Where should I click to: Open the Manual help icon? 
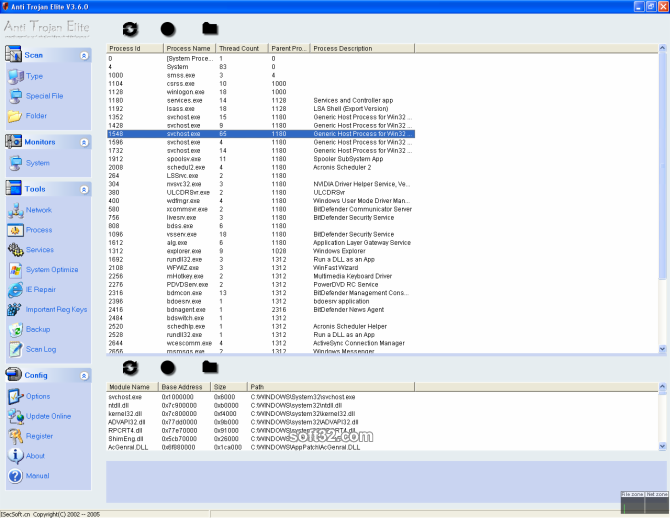(15, 476)
